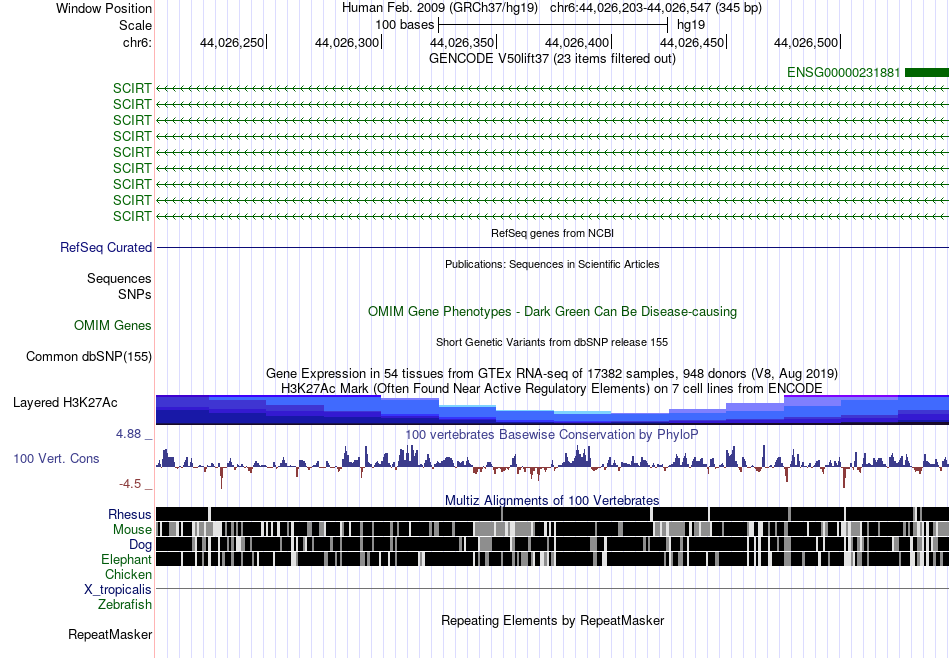Screen dimensions: 950x658
Task: Click the Sequences track label
Action: pos(119,279)
